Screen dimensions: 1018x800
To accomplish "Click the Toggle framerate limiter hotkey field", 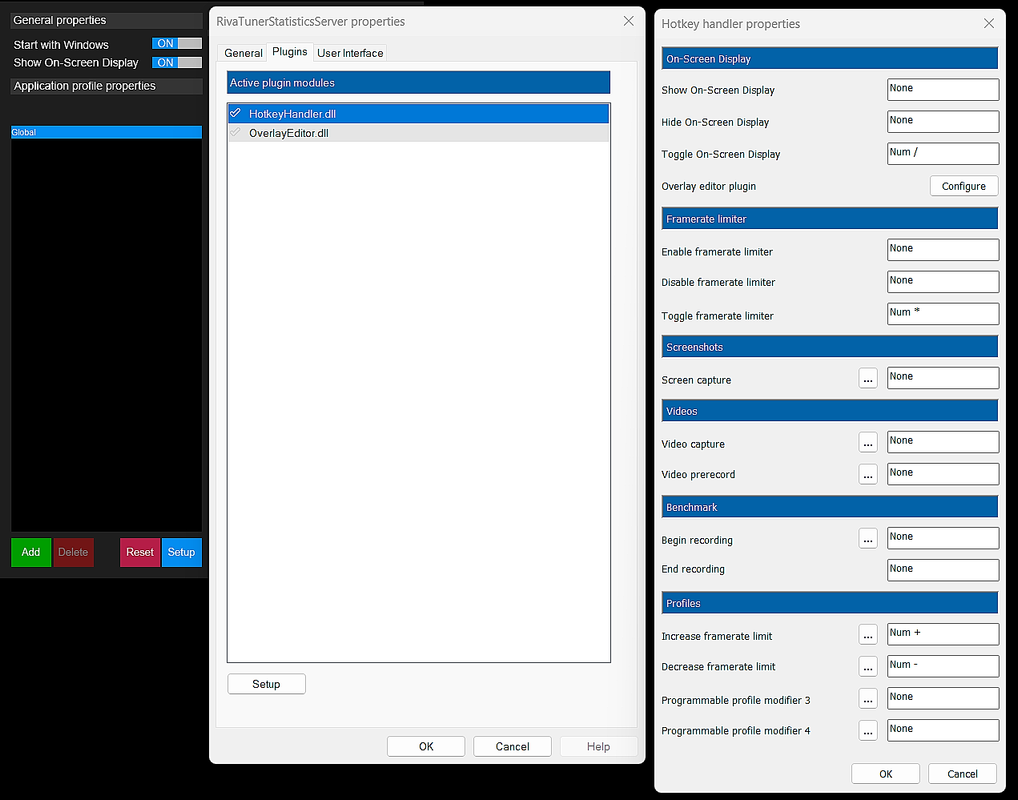I will pos(943,314).
